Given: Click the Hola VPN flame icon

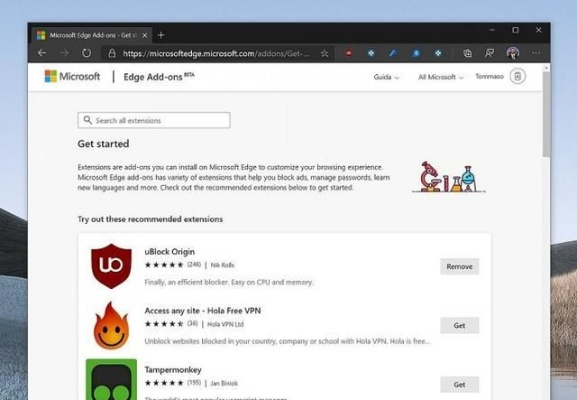Looking at the screenshot, I should [111, 326].
